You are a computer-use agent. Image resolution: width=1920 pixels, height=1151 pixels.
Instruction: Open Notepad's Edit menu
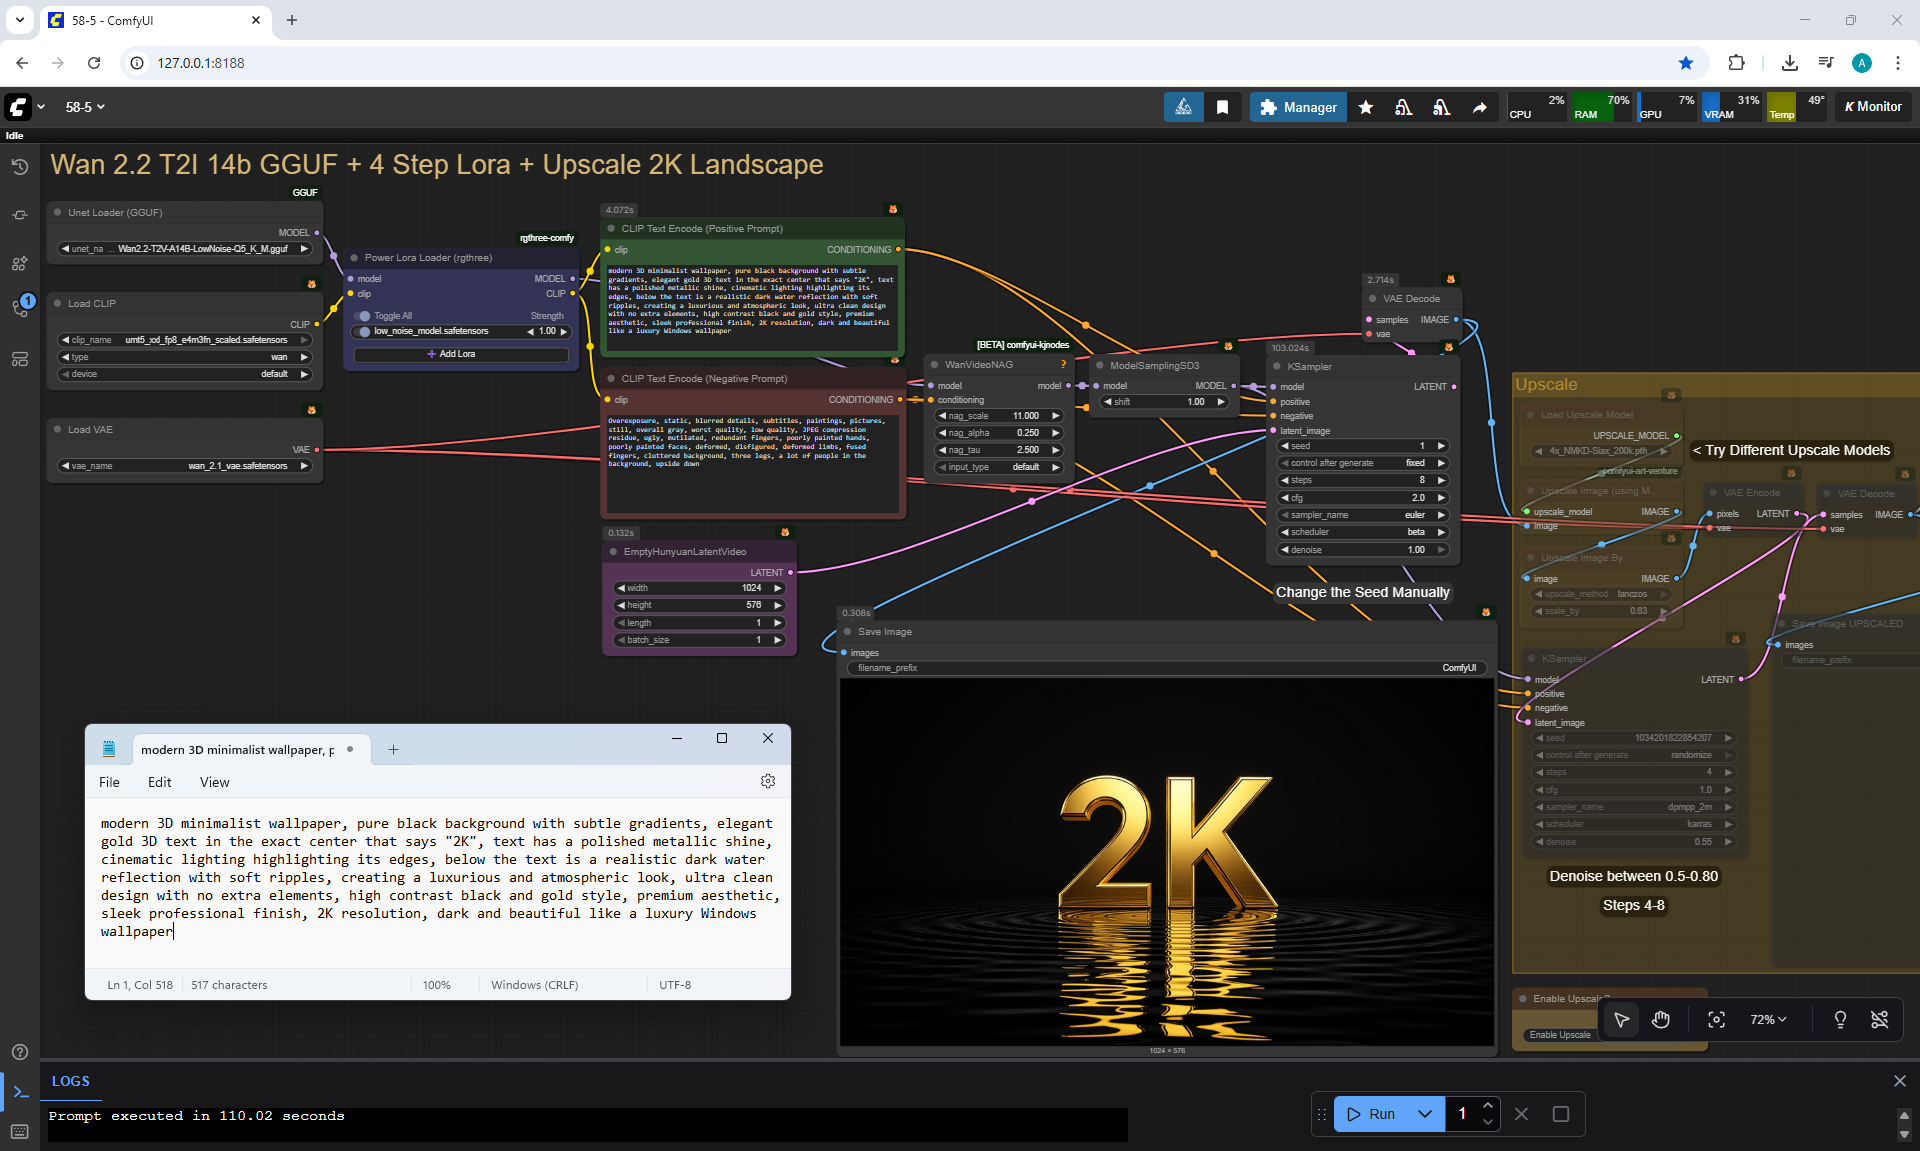pyautogui.click(x=159, y=782)
